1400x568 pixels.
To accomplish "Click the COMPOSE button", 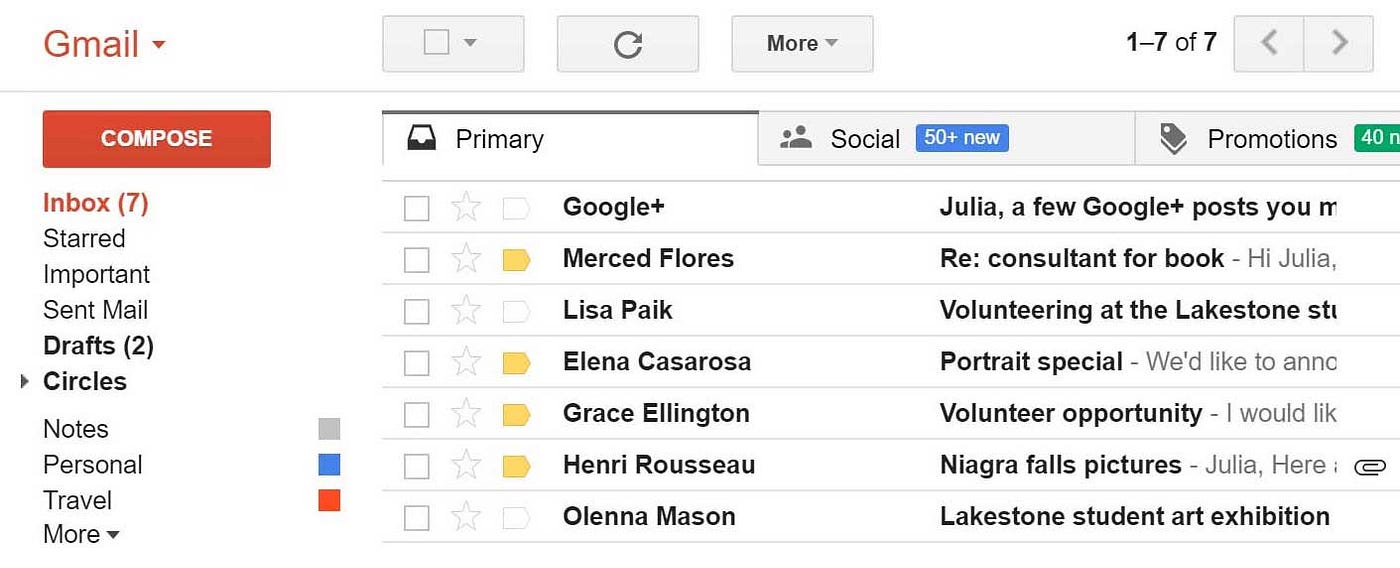I will click(157, 139).
